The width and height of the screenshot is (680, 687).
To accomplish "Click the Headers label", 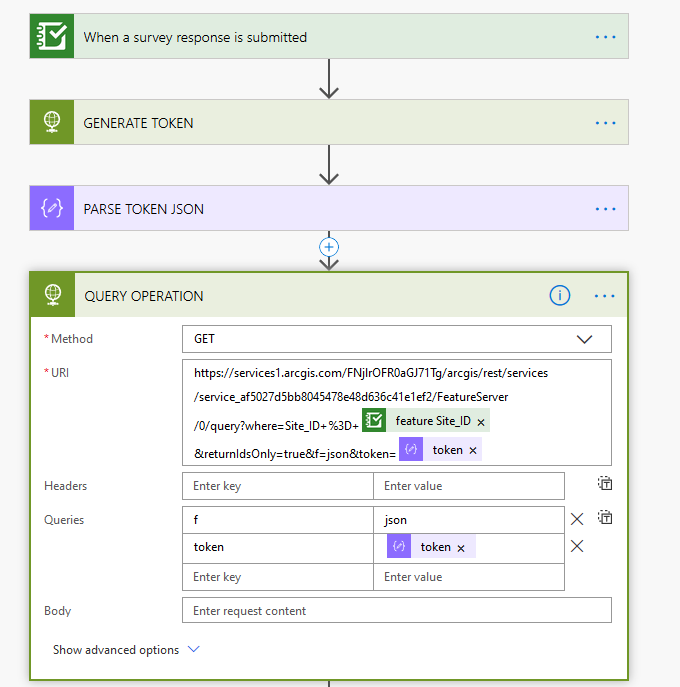I will pyautogui.click(x=66, y=486).
